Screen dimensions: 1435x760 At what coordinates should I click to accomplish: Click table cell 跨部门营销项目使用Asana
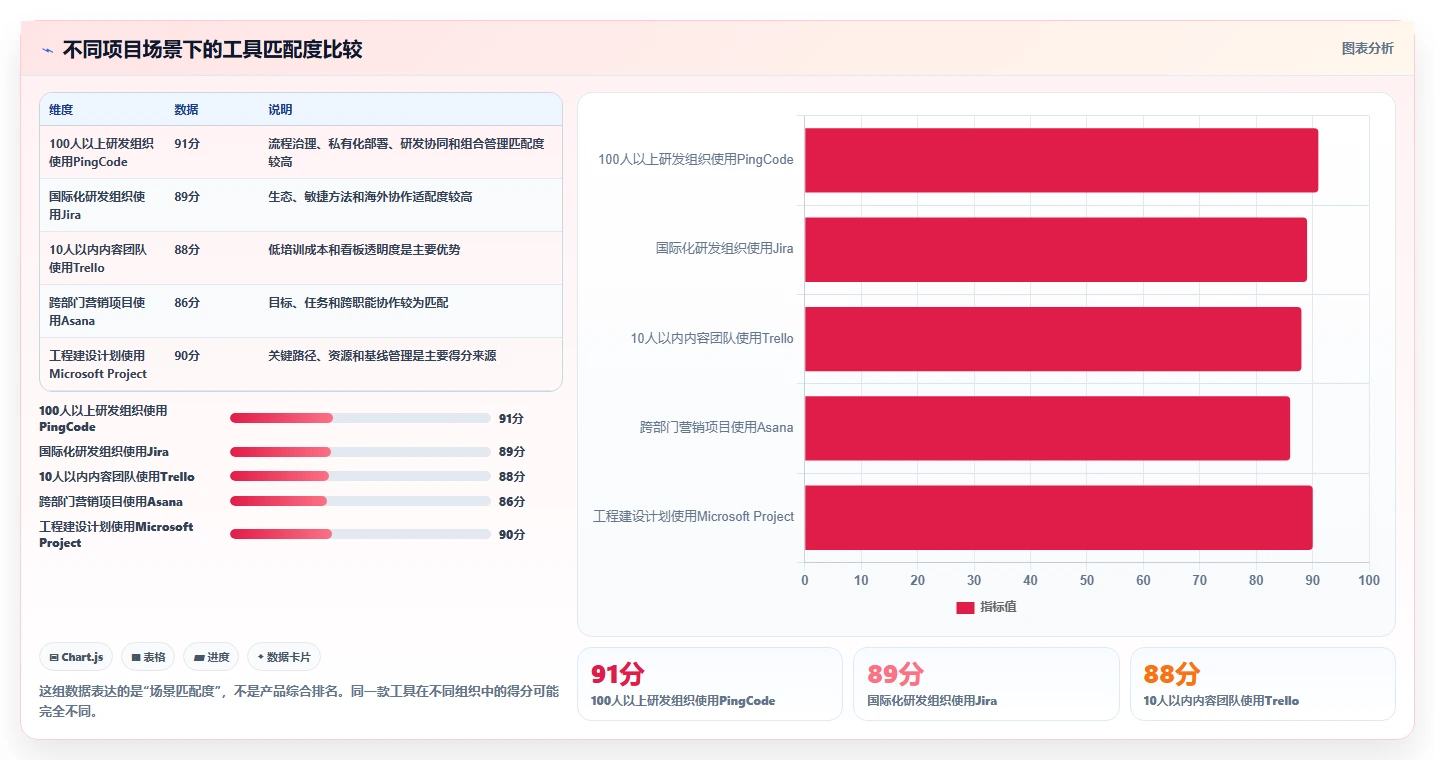(97, 312)
